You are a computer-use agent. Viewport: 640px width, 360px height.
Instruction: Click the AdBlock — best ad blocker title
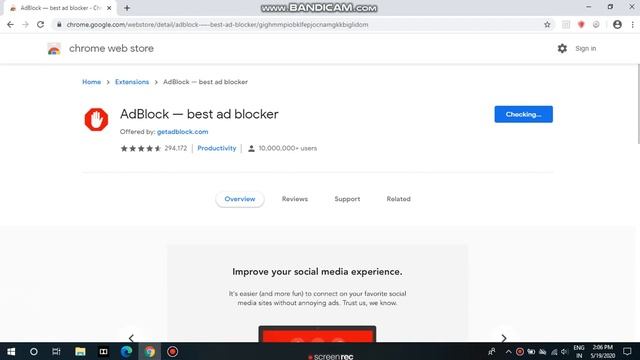click(199, 114)
